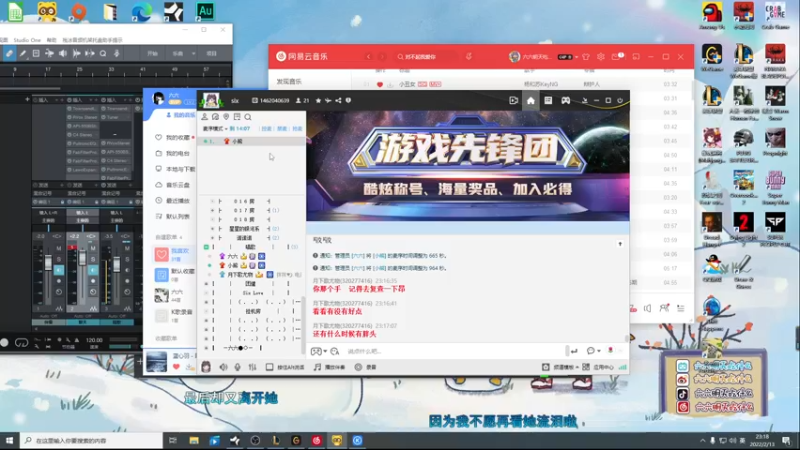Click the record button in Studio One transport
The height and width of the screenshot is (450, 800).
(x=5, y=343)
